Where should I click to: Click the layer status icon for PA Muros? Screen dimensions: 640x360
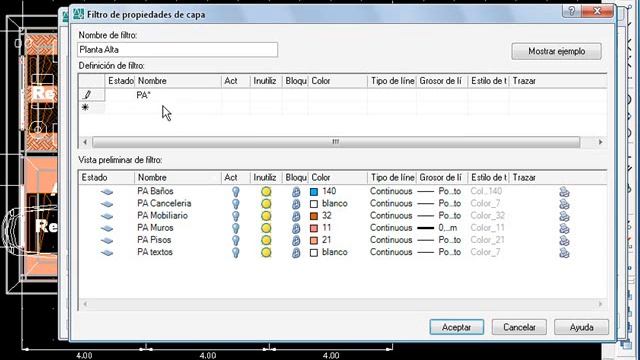click(x=107, y=228)
